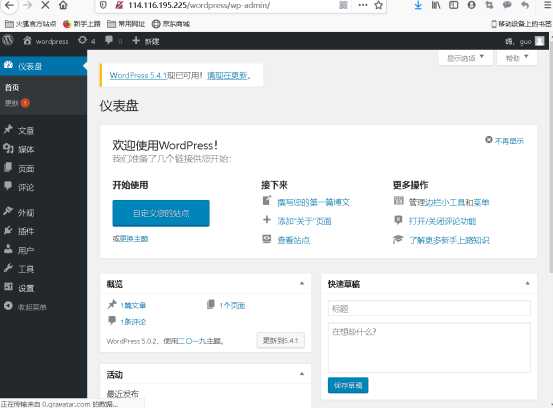Click the 请现在更新 link
The width and height of the screenshot is (553, 409).
[x=228, y=75]
